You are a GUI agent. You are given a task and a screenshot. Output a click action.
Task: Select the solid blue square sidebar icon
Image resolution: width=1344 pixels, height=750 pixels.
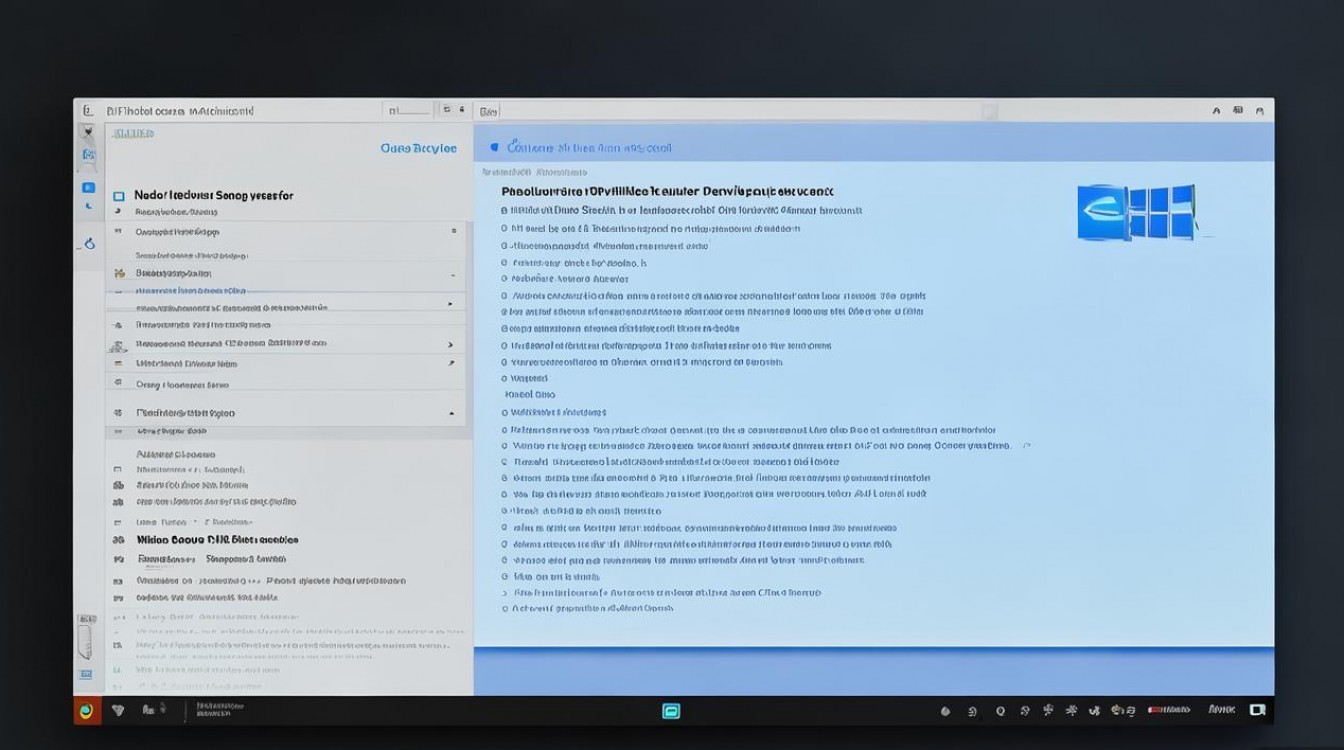click(88, 187)
